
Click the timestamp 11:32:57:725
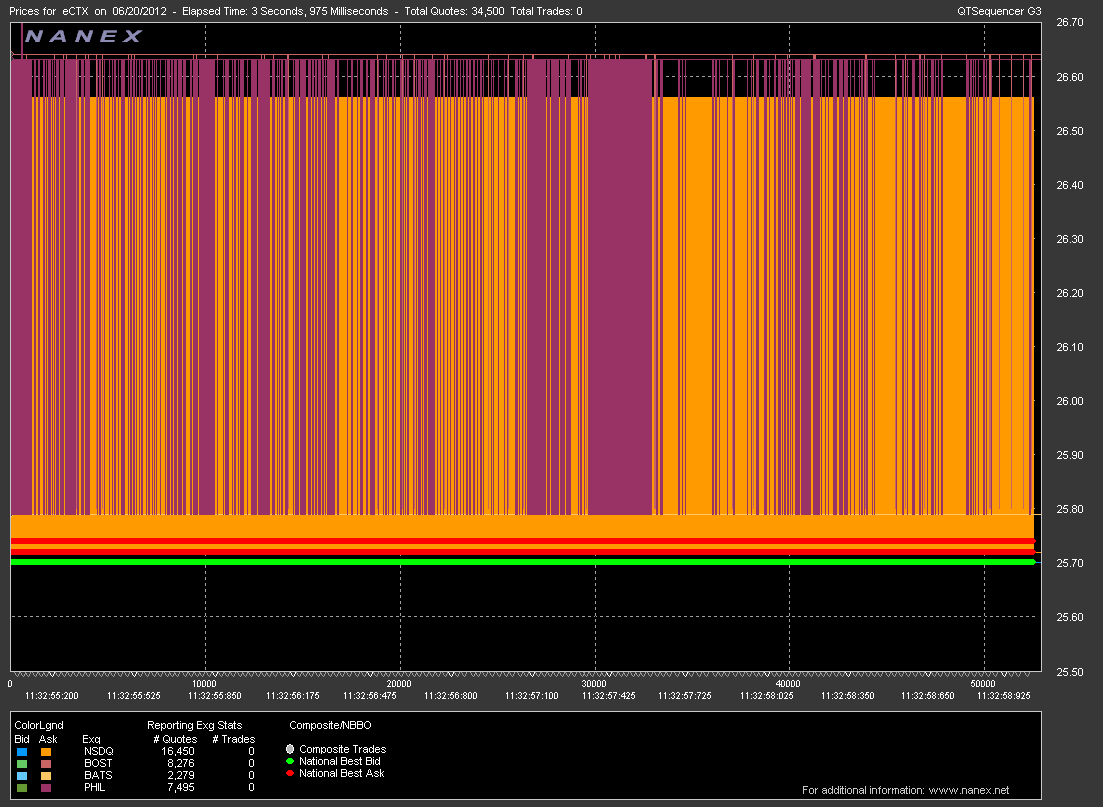coord(684,696)
